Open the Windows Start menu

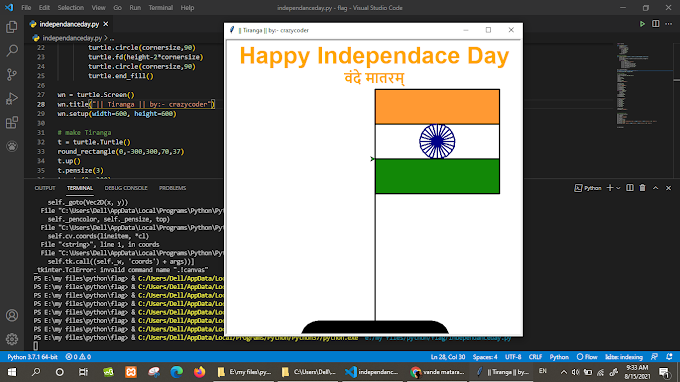click(x=12, y=372)
